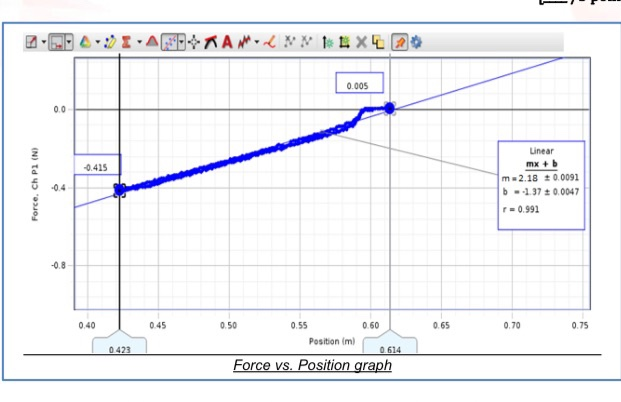
Task: Click the sigma statistics icon
Action: point(126,42)
